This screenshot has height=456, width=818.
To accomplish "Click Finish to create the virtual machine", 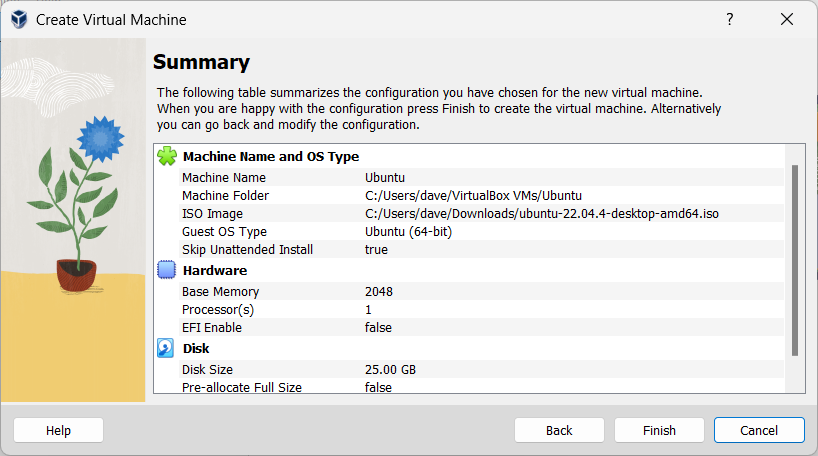I will [659, 430].
